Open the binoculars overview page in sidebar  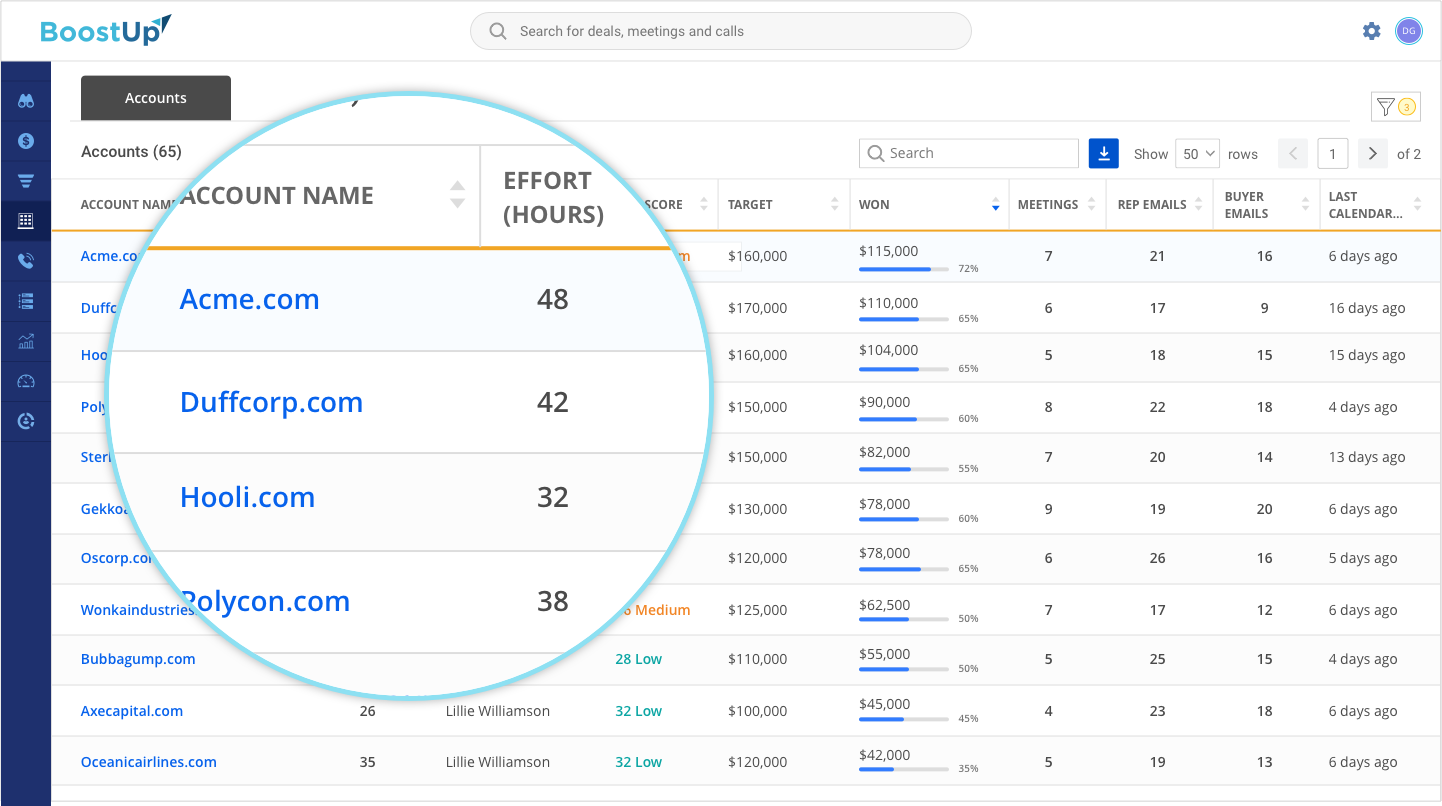[26, 101]
